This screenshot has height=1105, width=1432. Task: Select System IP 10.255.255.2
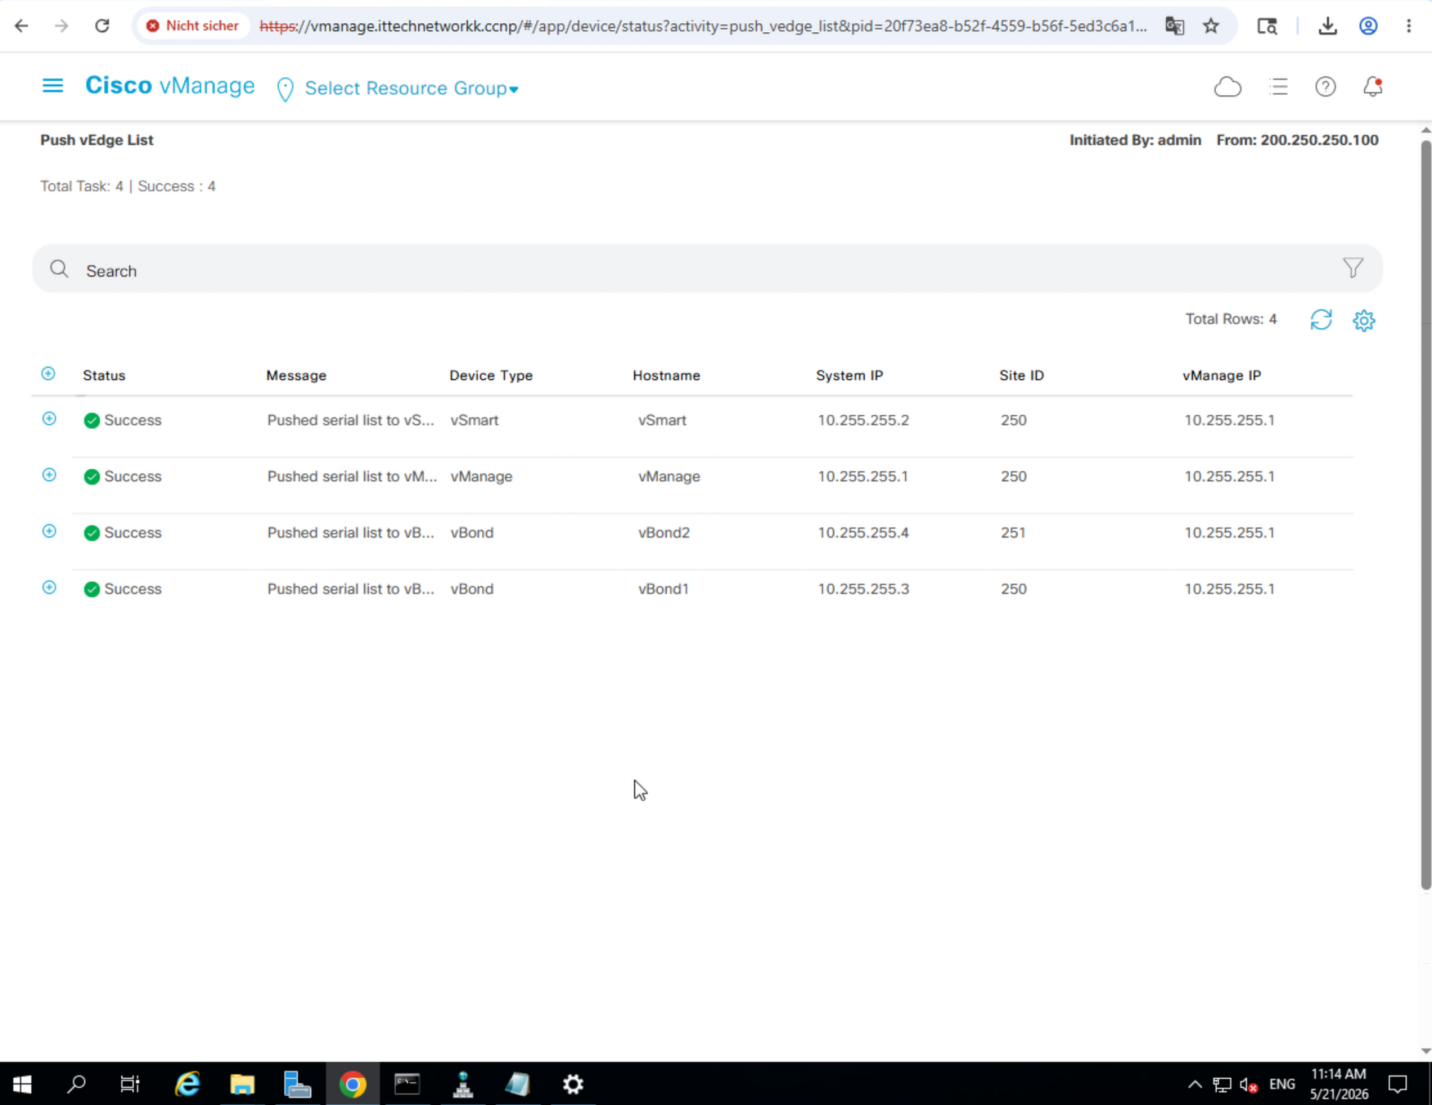coord(863,420)
